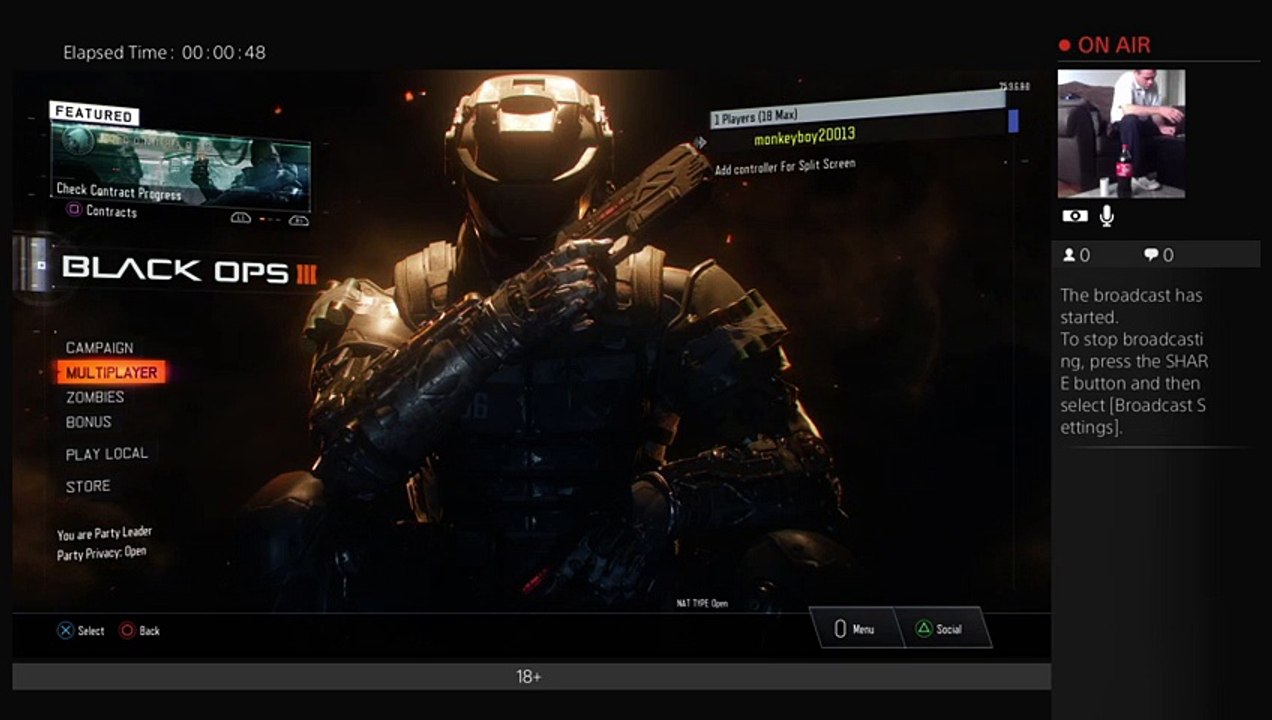1272x720 pixels.
Task: Click the L1 shoulder button indicator
Action: (240, 218)
